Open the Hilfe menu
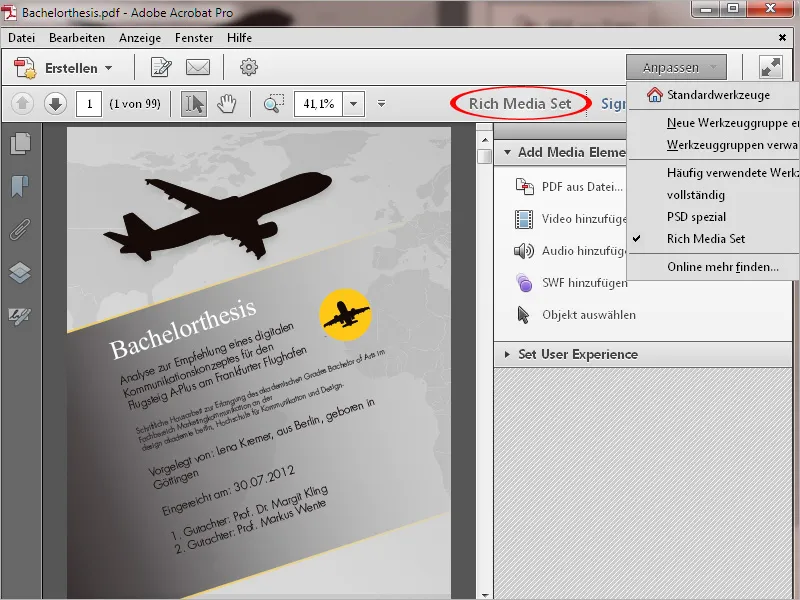 (239, 38)
